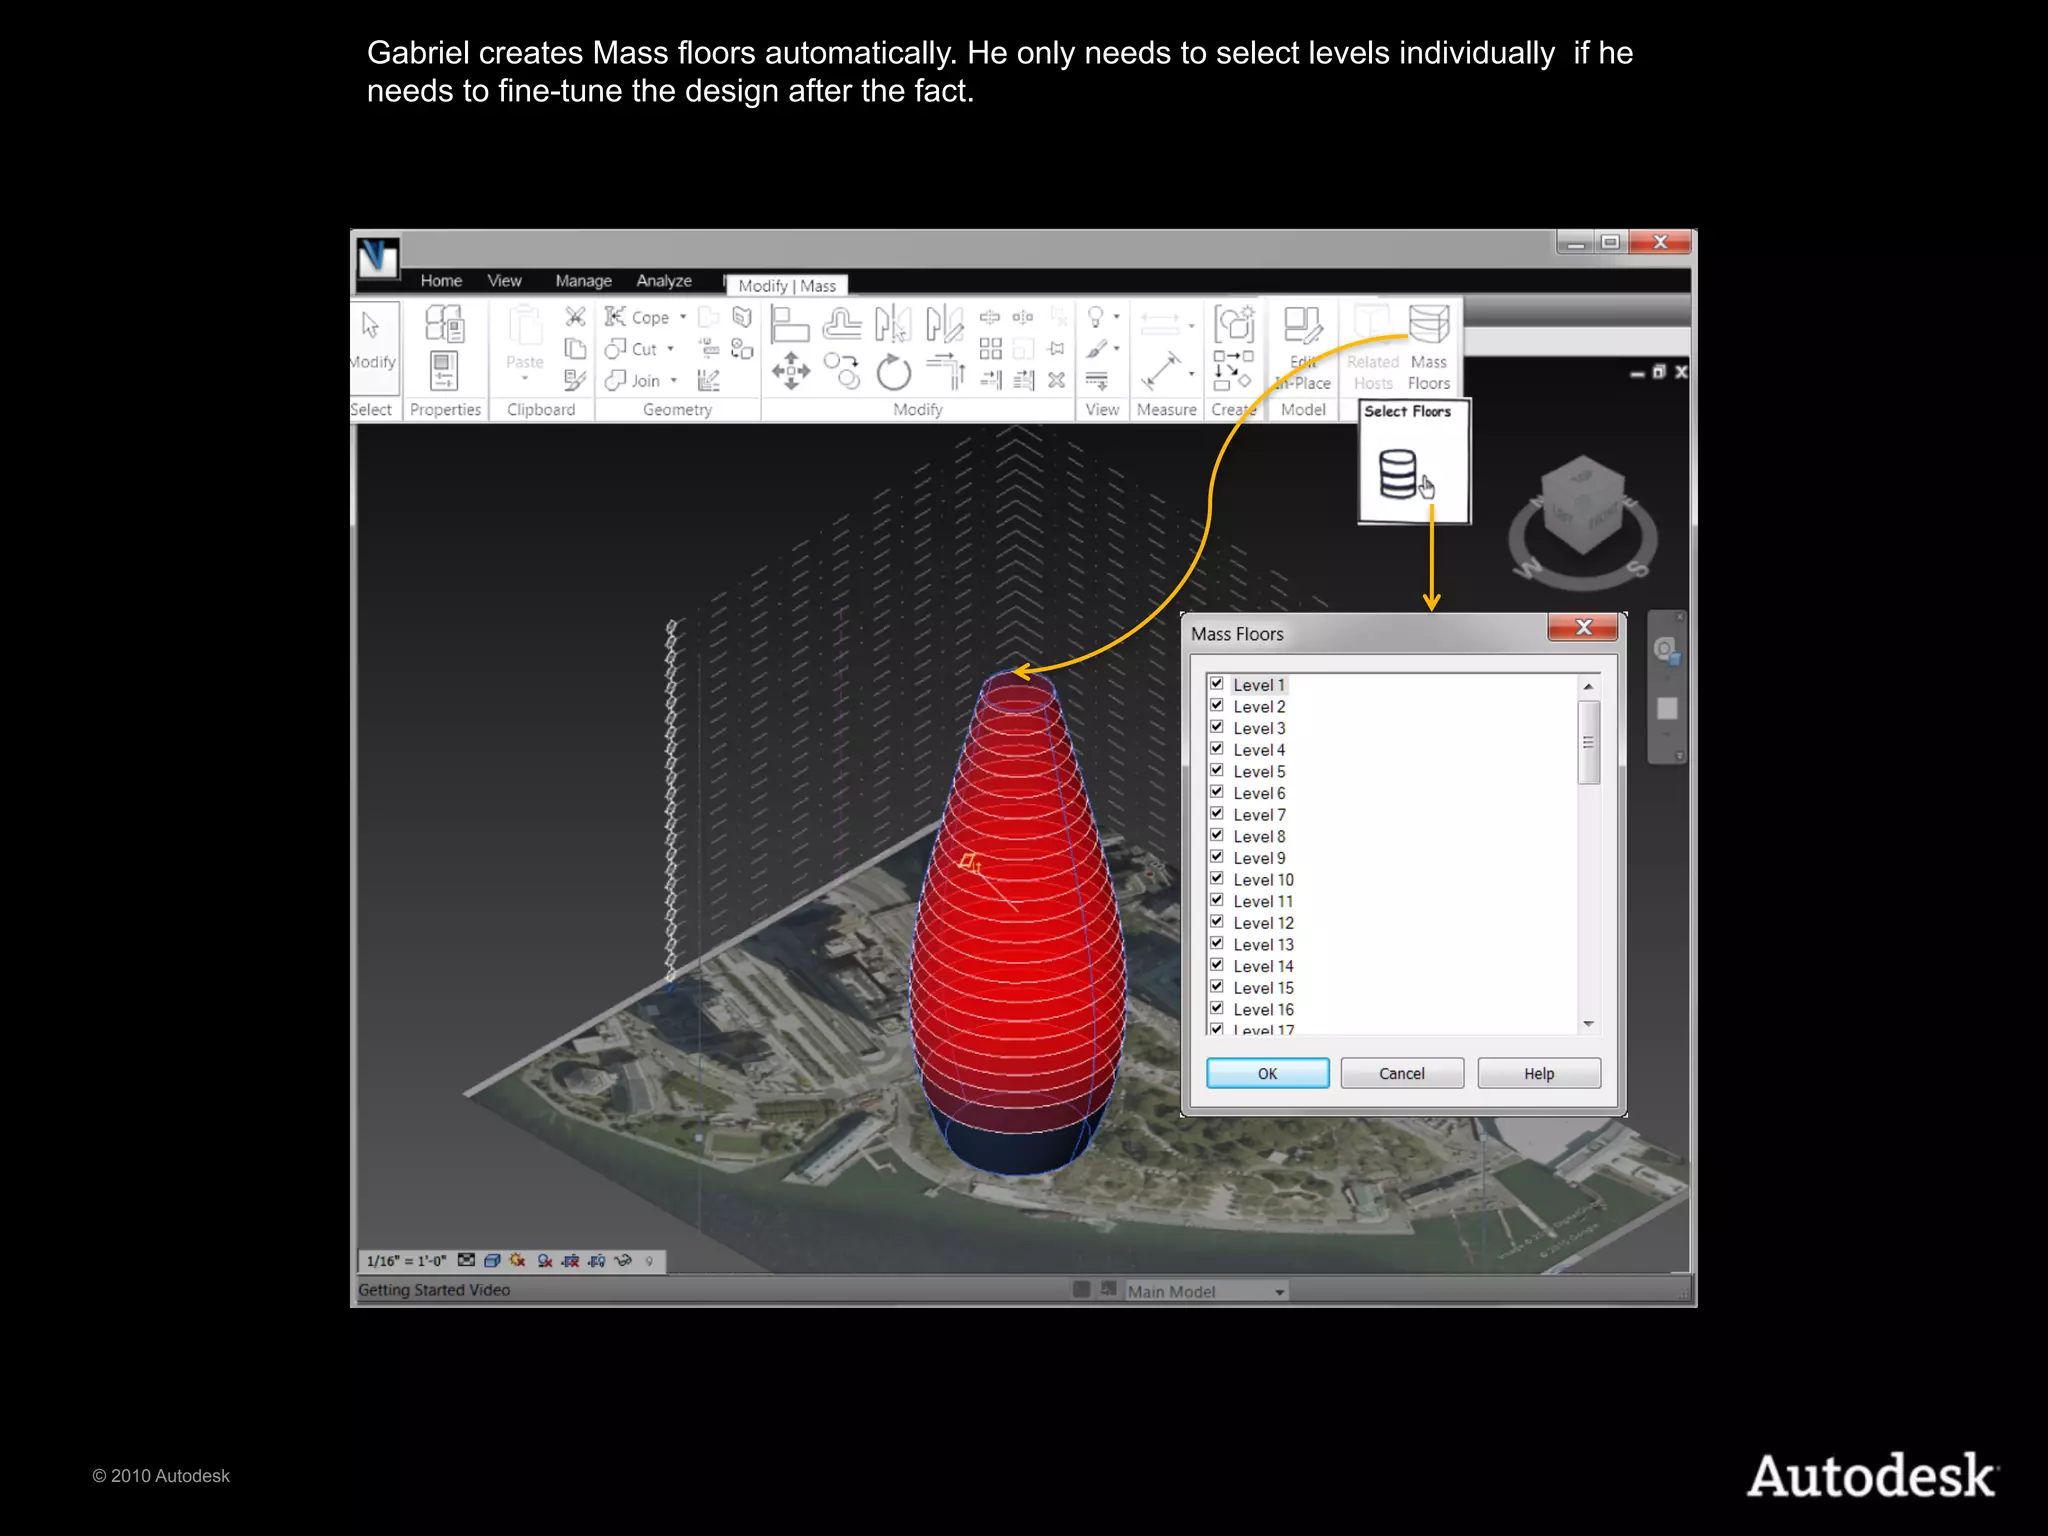
Task: Select the Rotate tool
Action: (893, 372)
